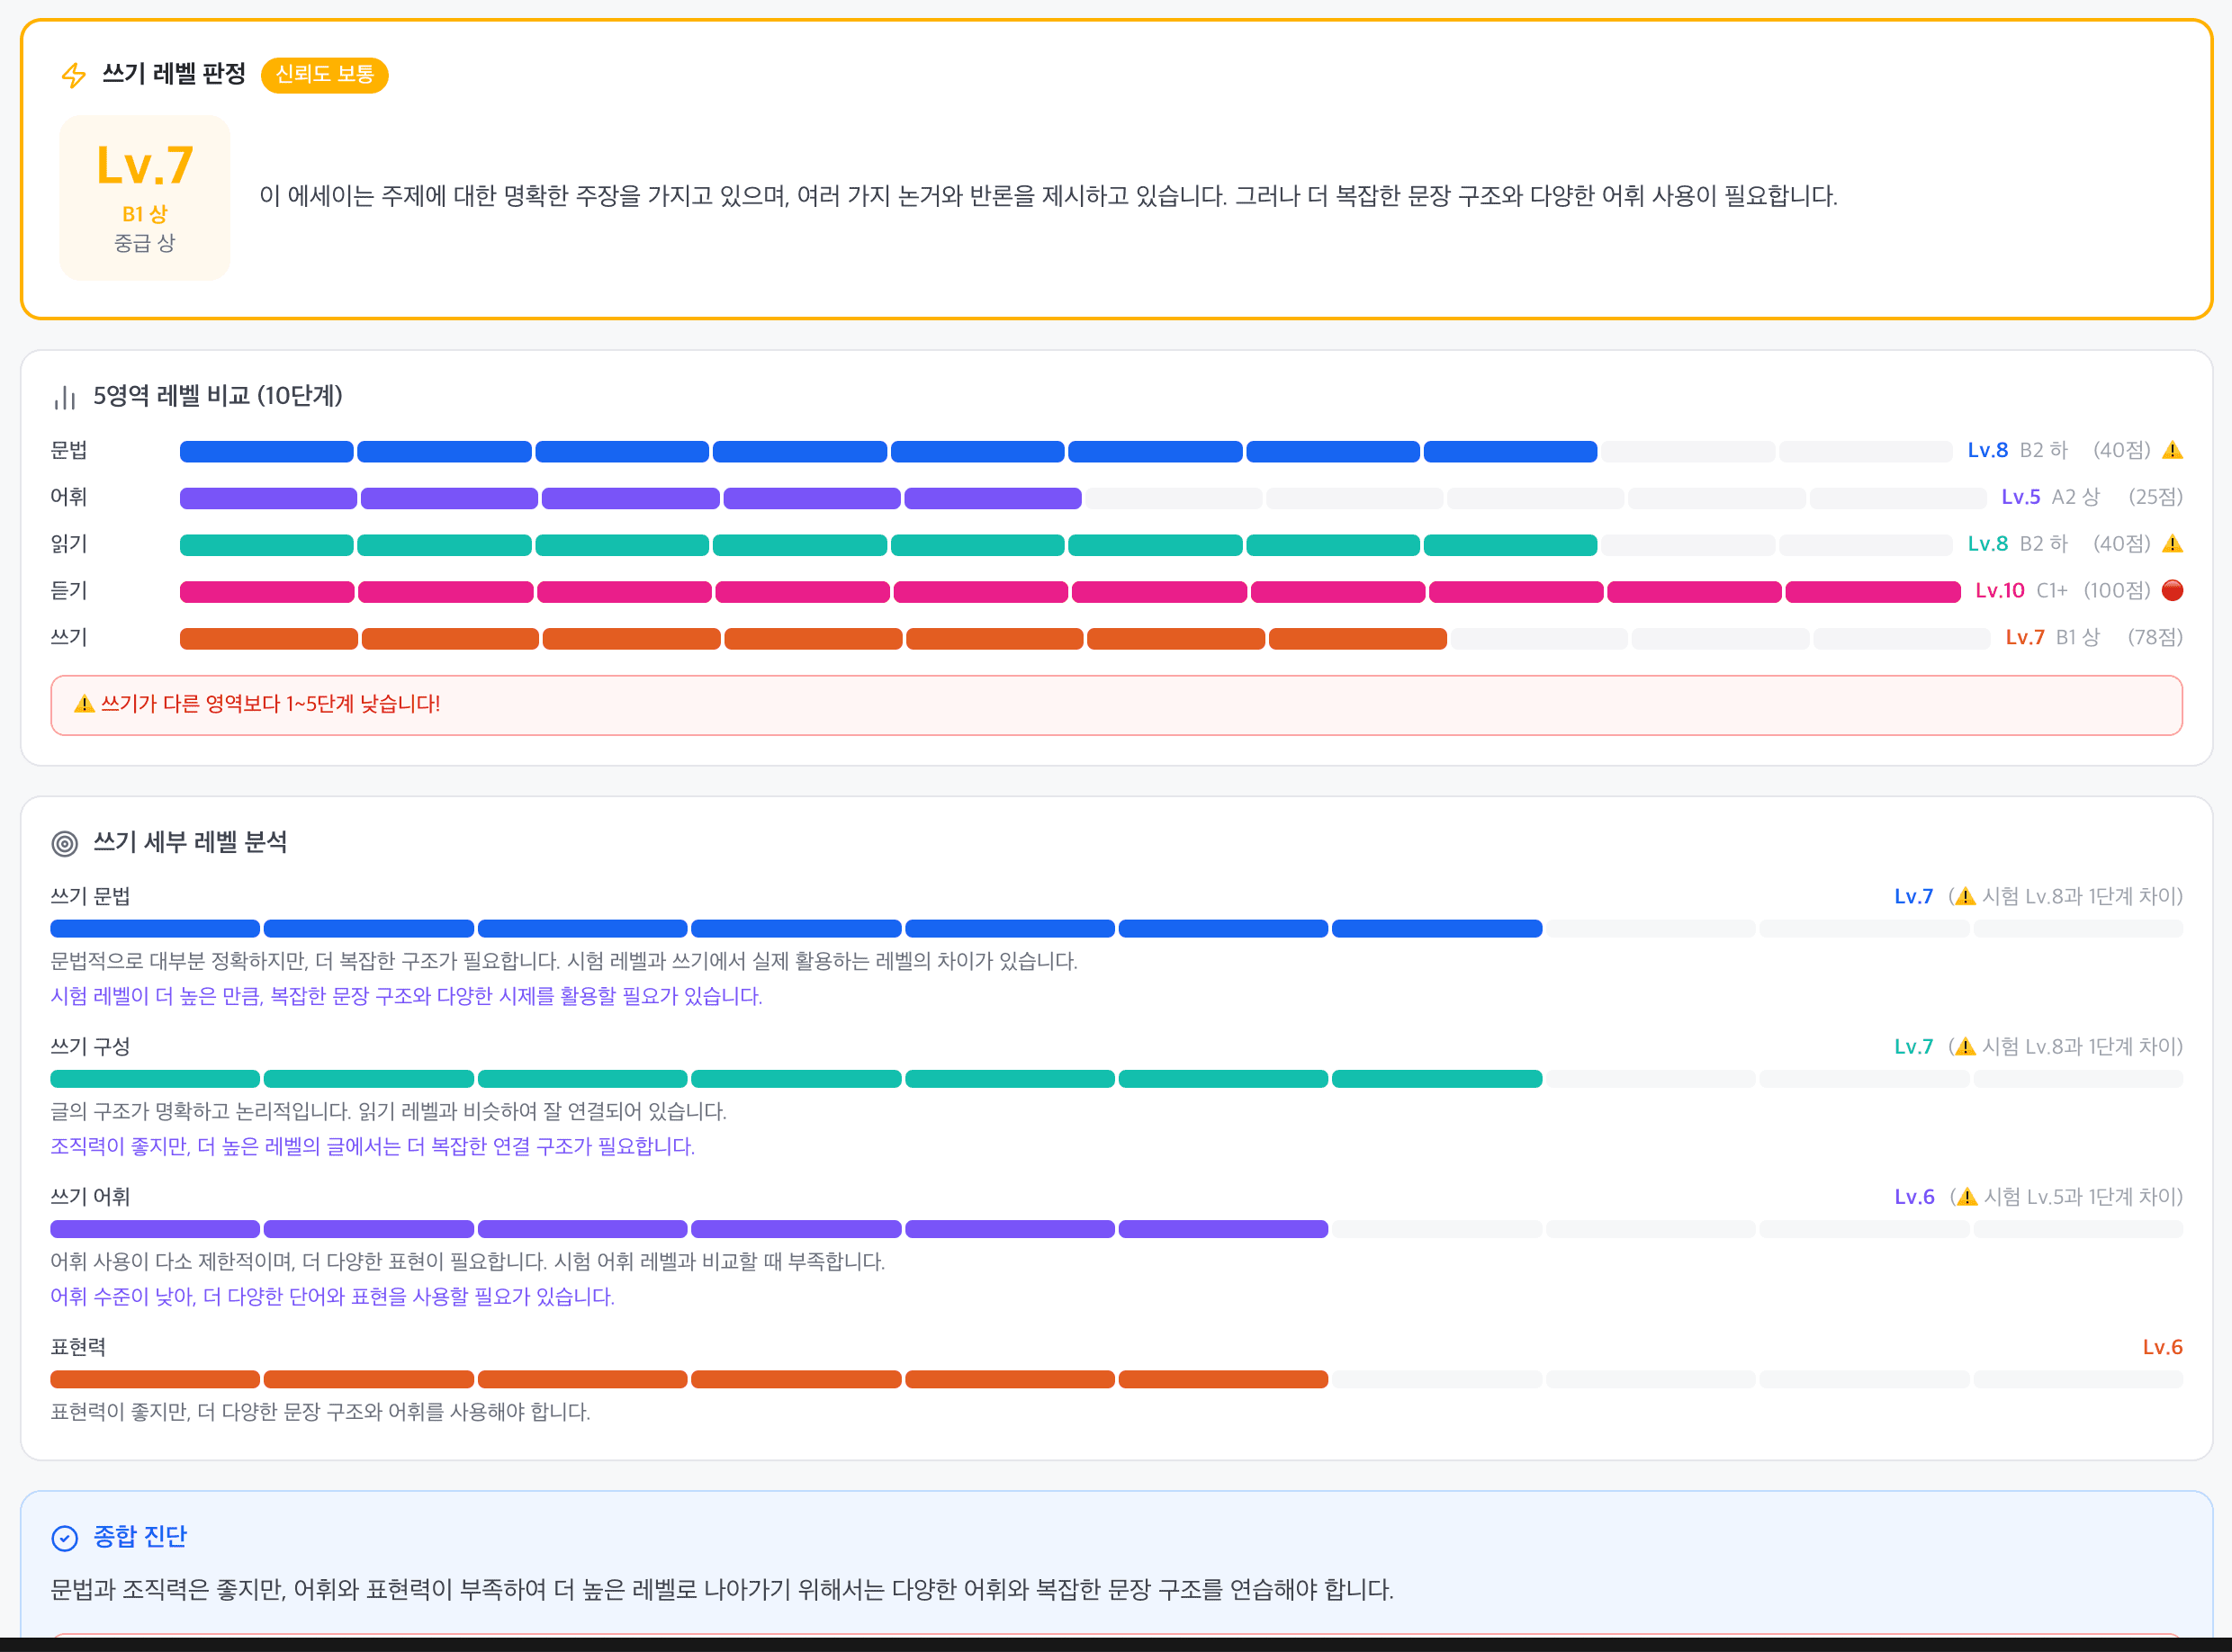Click the purple 쓰기 어휘 detail bar
The image size is (2232, 1652).
click(x=1116, y=1229)
